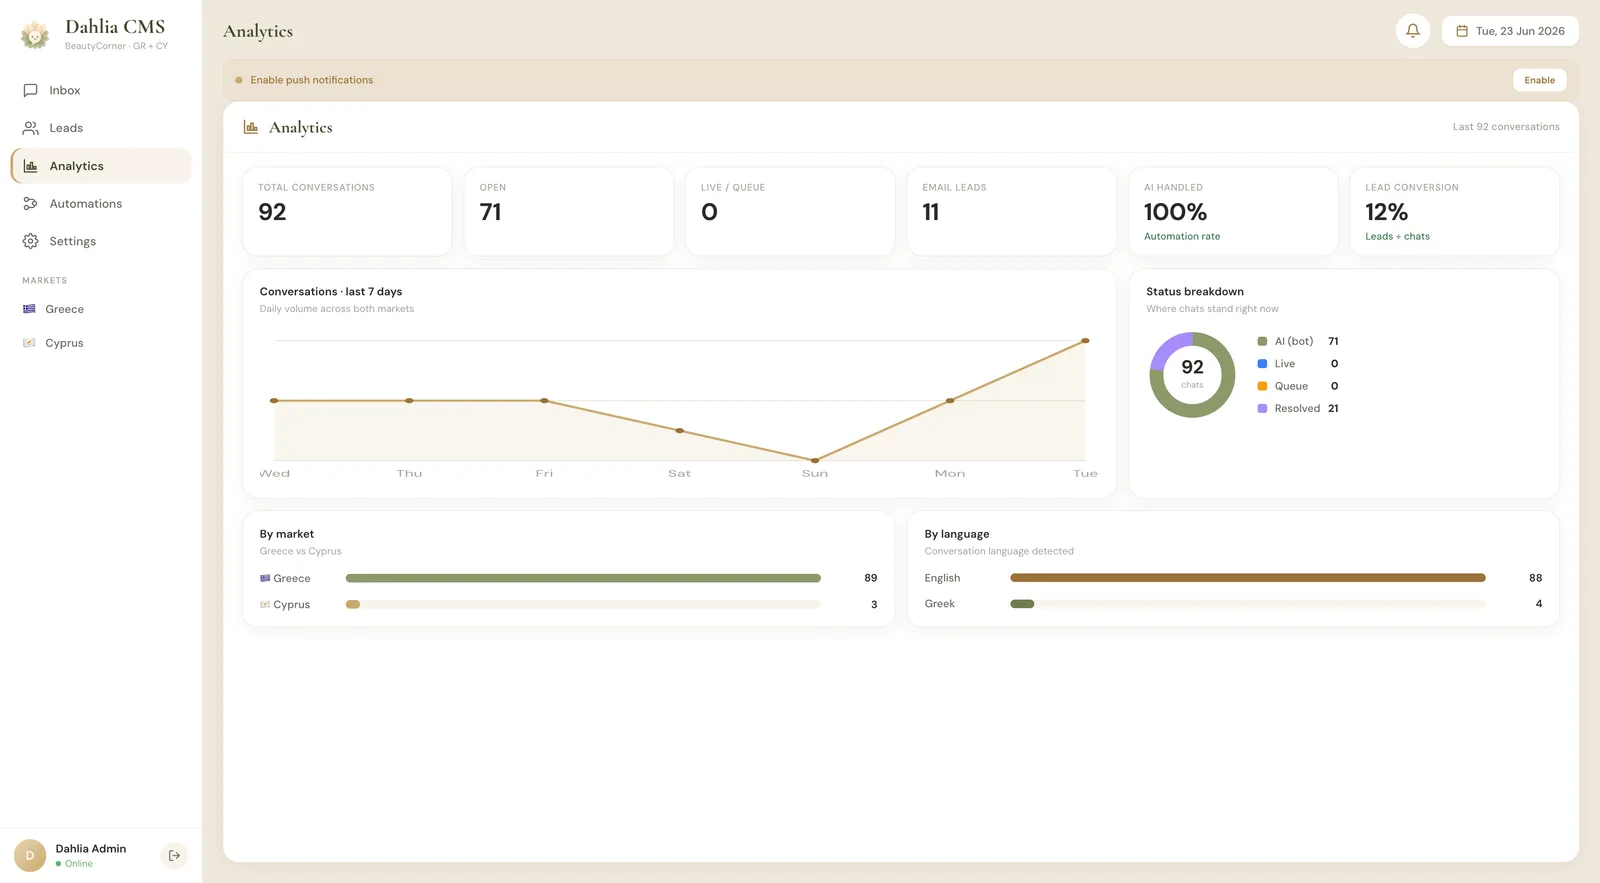Click the Greece market progress bar
This screenshot has width=1600, height=883.
coord(583,578)
